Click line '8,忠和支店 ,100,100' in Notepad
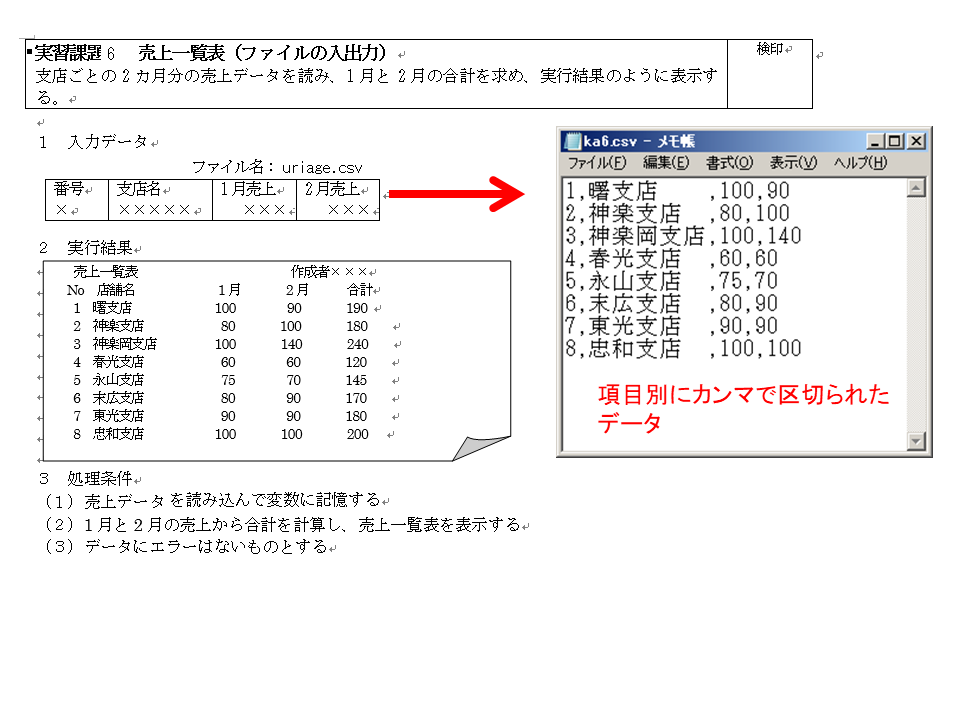This screenshot has height=720, width=960. 683,349
